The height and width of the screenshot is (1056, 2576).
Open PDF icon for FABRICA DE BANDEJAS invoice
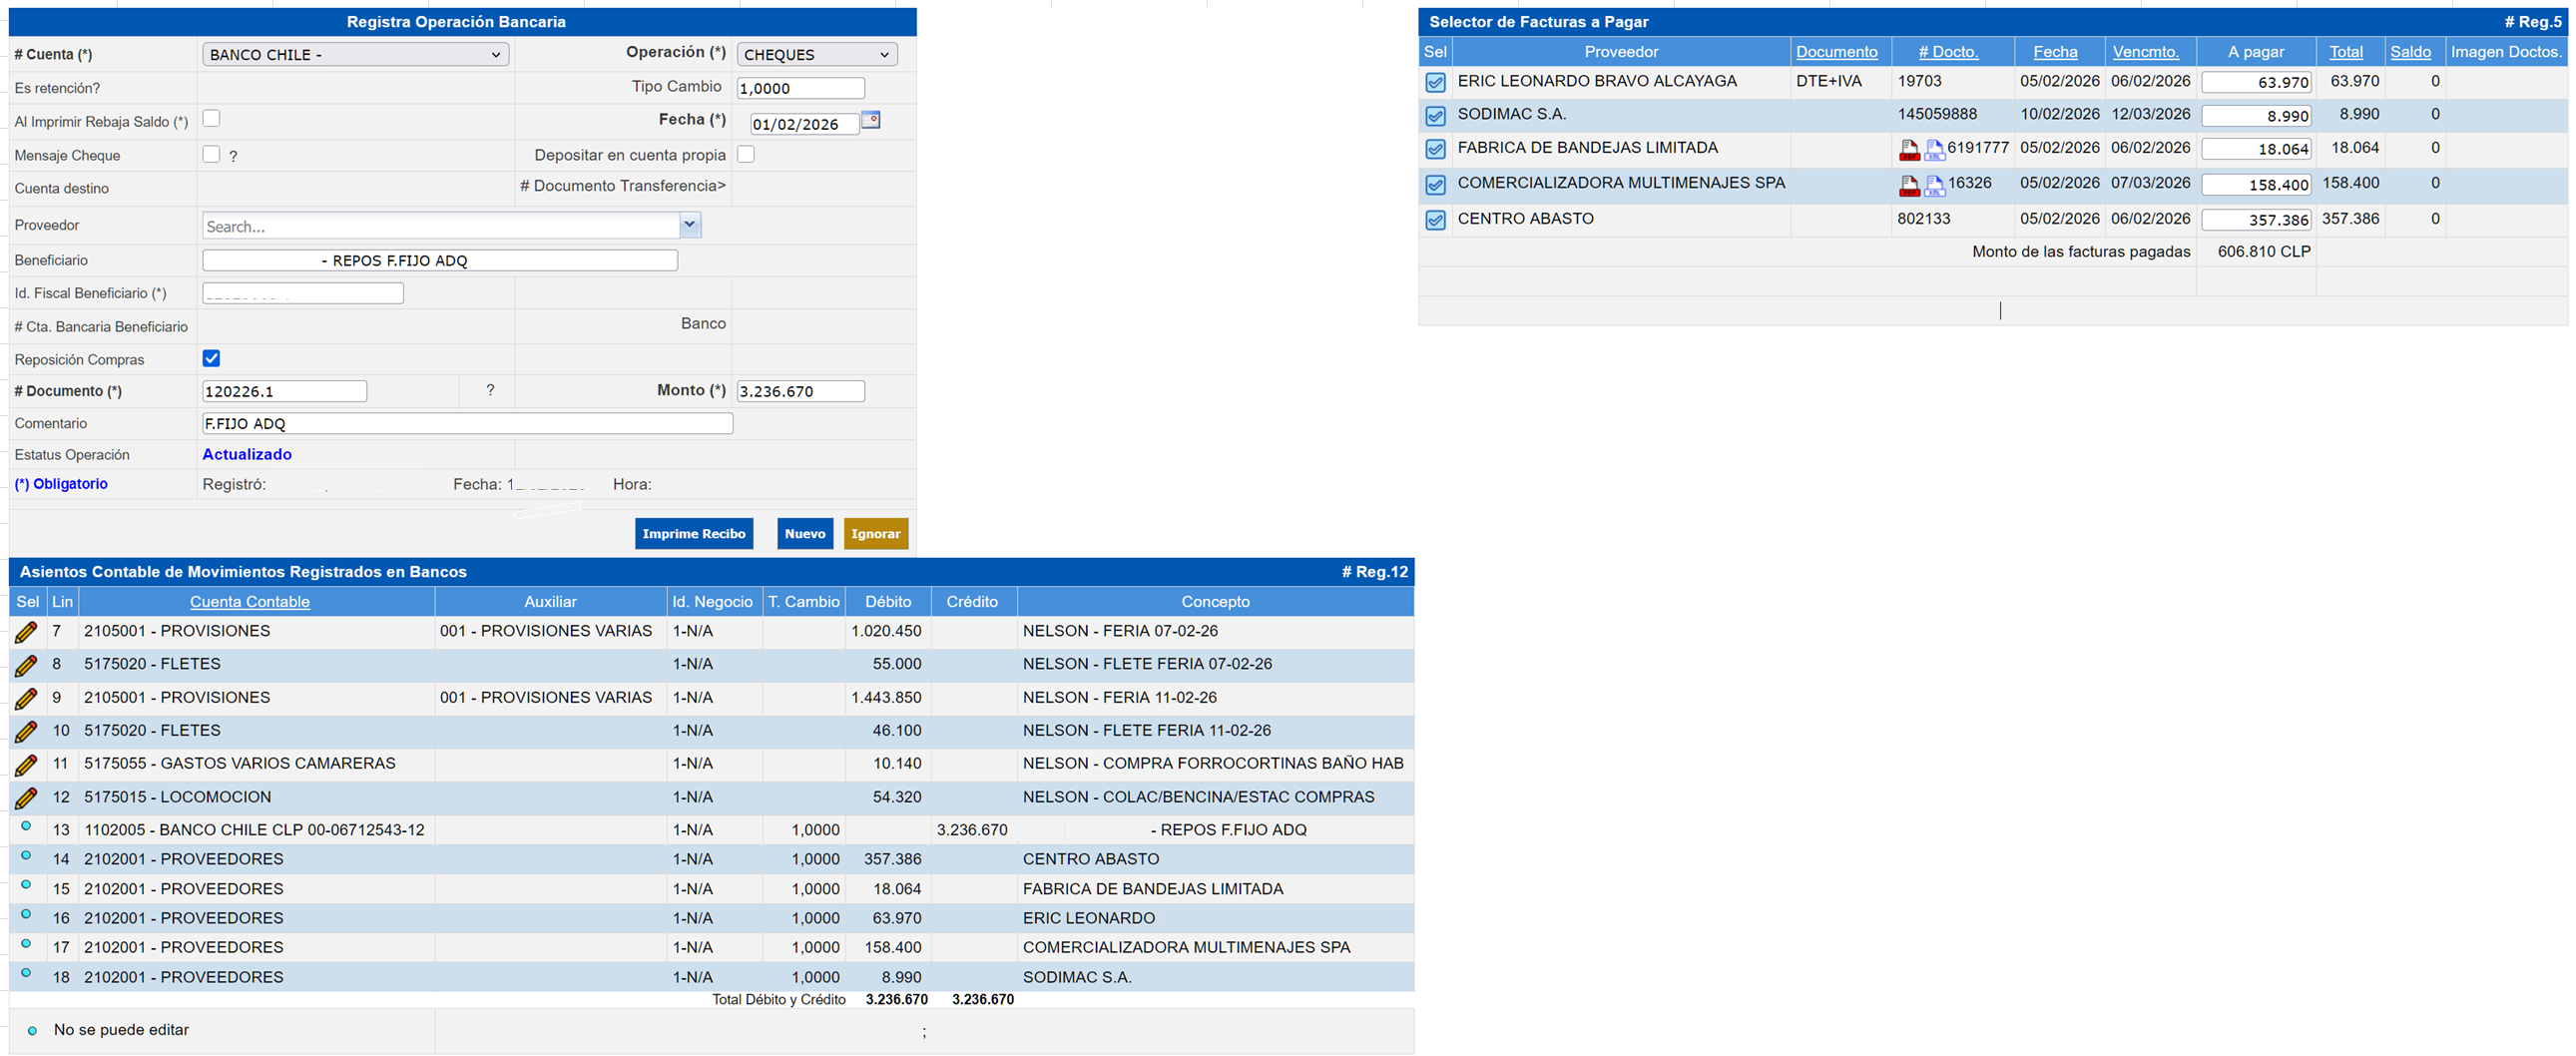(1908, 151)
